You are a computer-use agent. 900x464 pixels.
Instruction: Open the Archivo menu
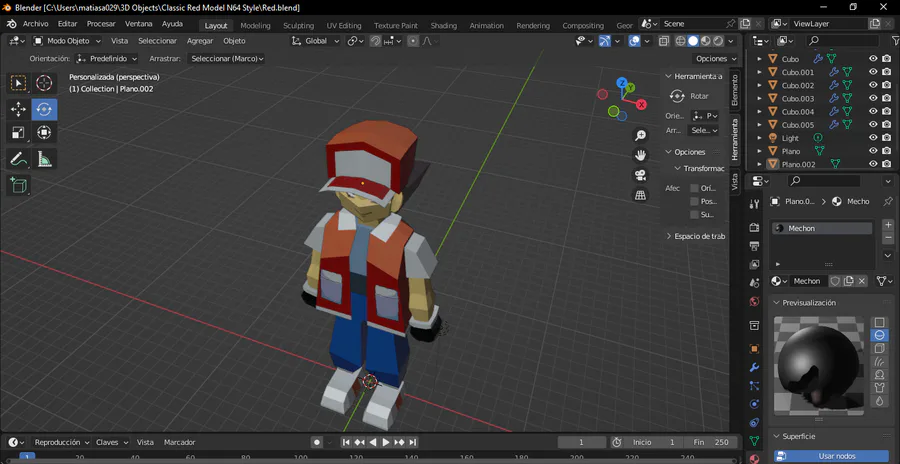click(36, 24)
